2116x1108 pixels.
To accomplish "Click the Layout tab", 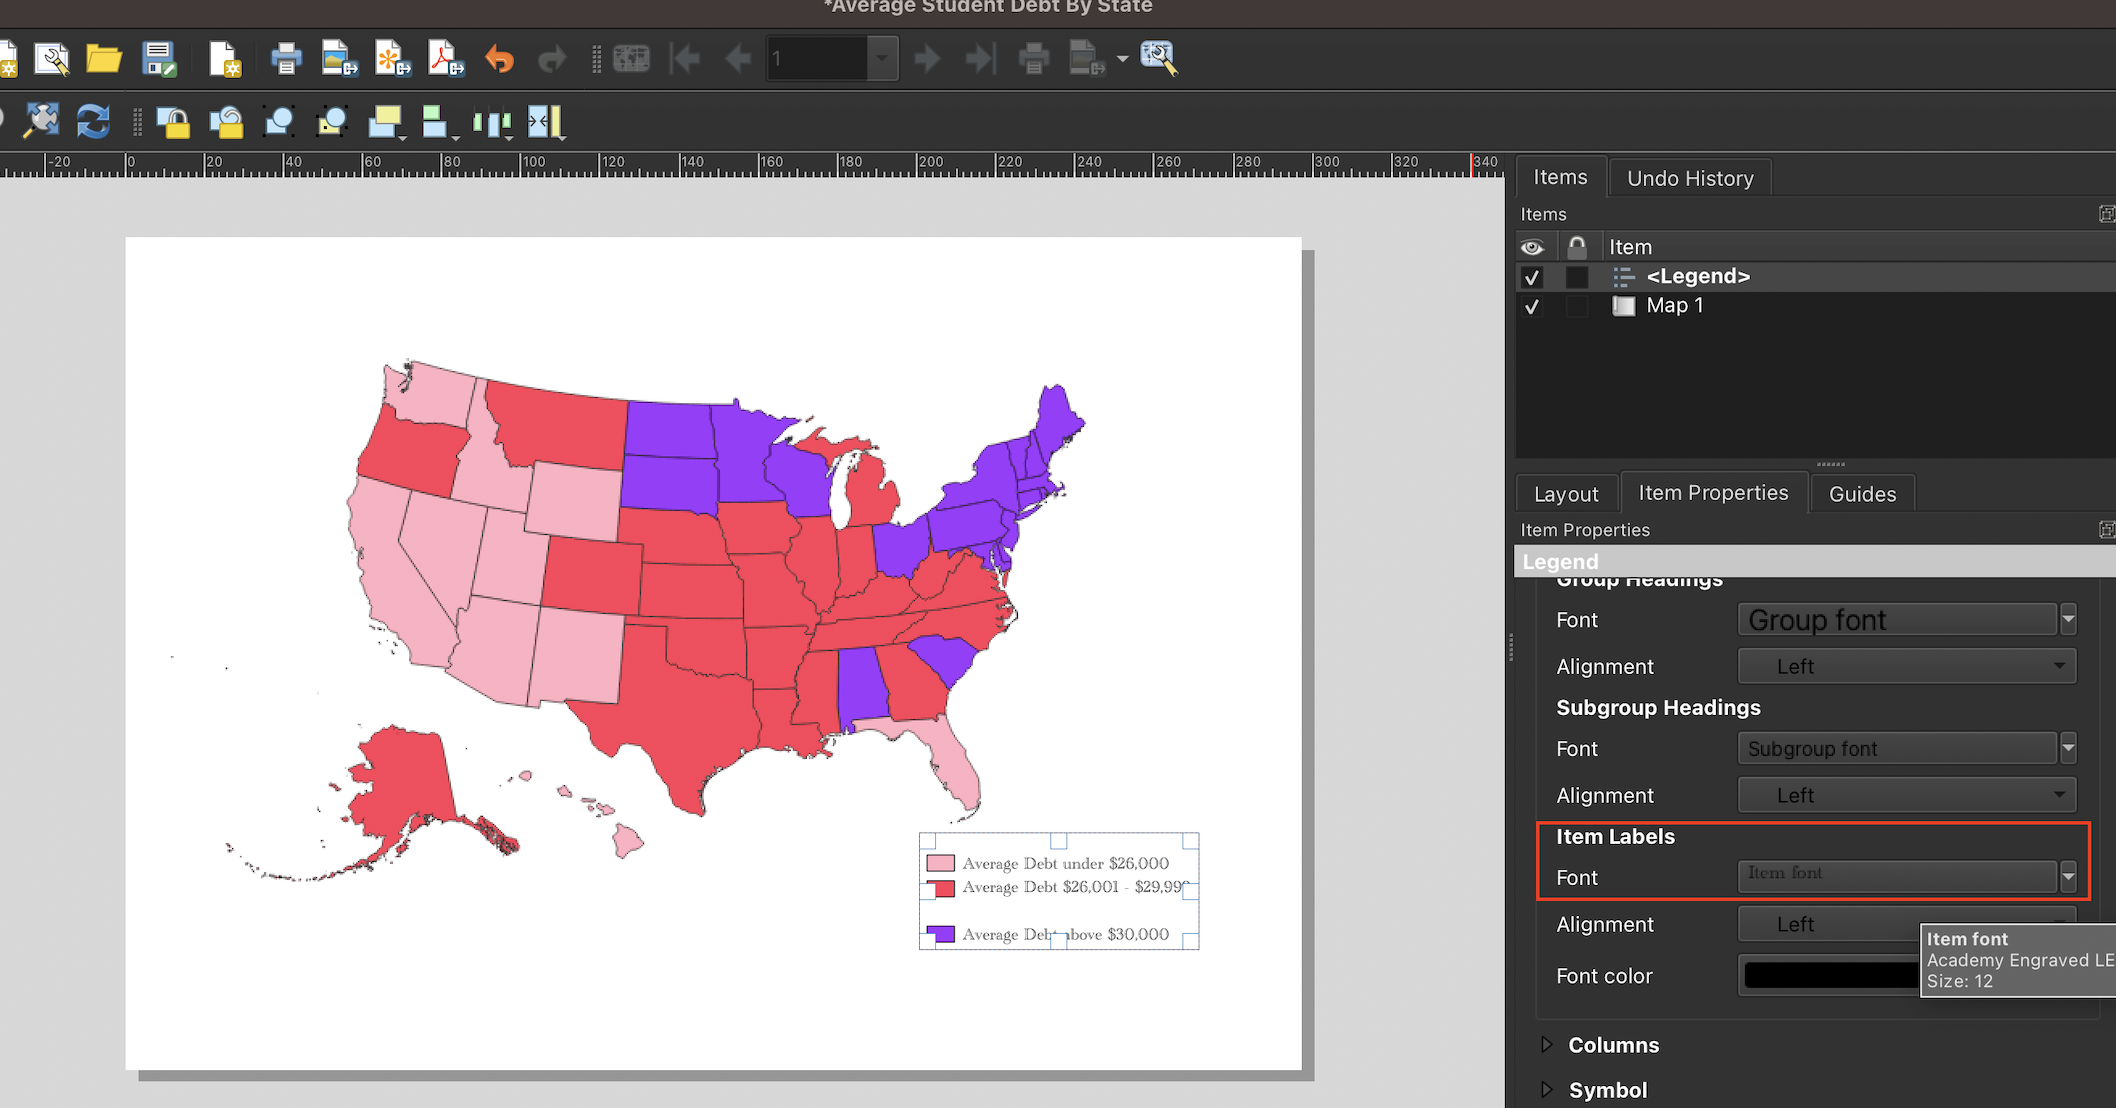I will click(x=1567, y=492).
